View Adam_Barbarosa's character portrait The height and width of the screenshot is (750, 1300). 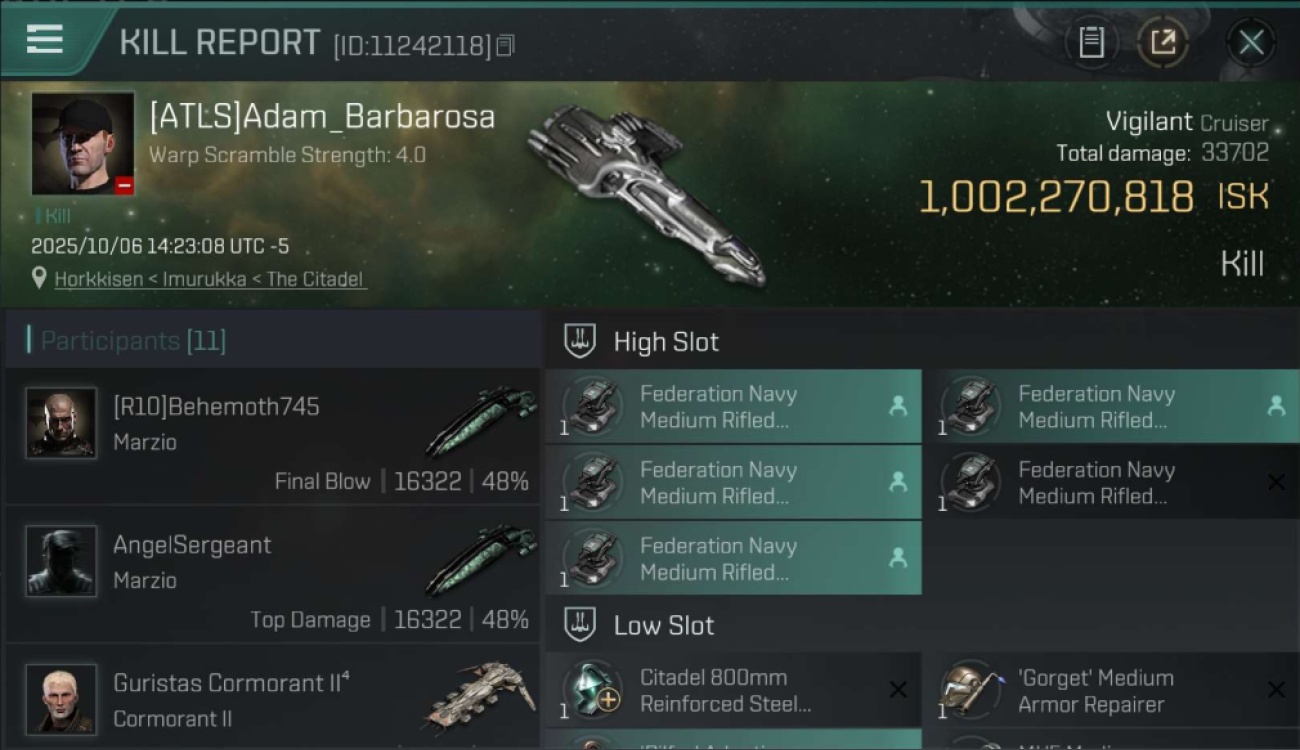click(83, 143)
